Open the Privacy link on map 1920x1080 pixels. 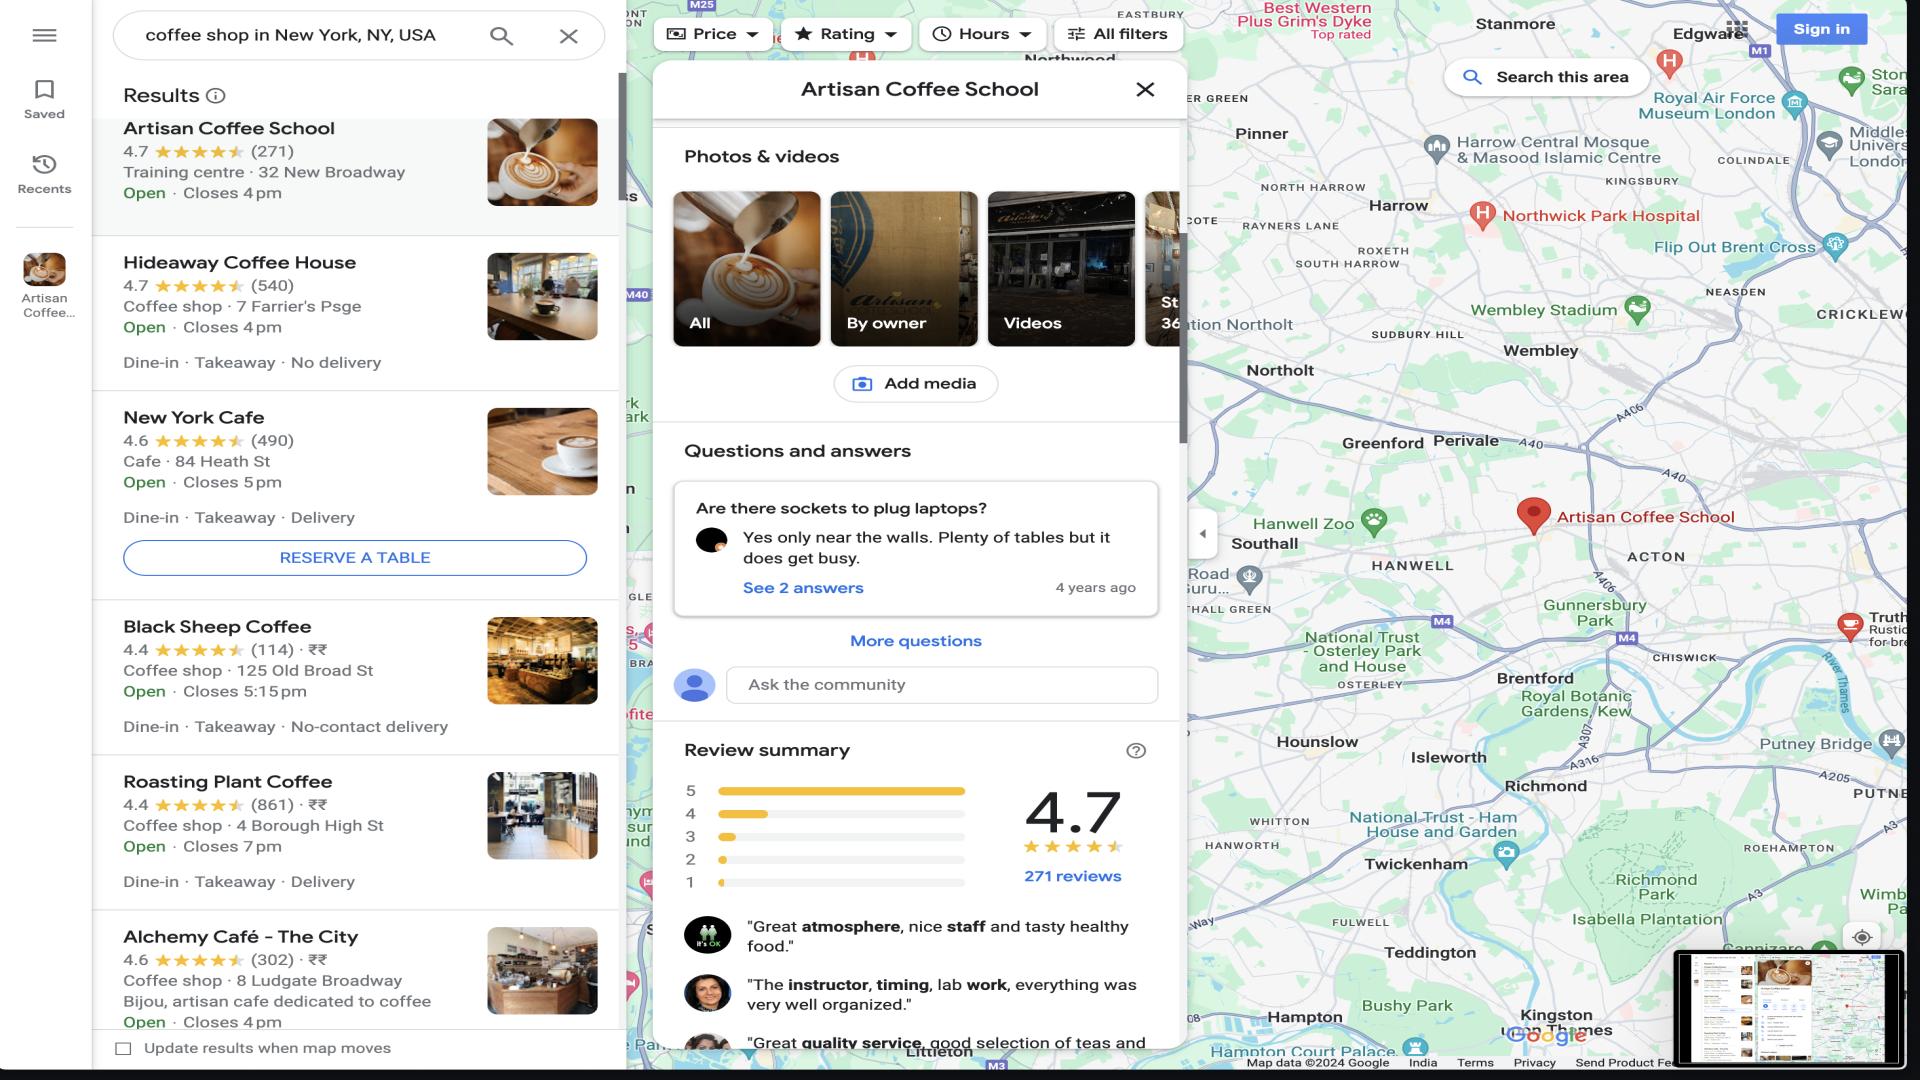[1534, 1063]
